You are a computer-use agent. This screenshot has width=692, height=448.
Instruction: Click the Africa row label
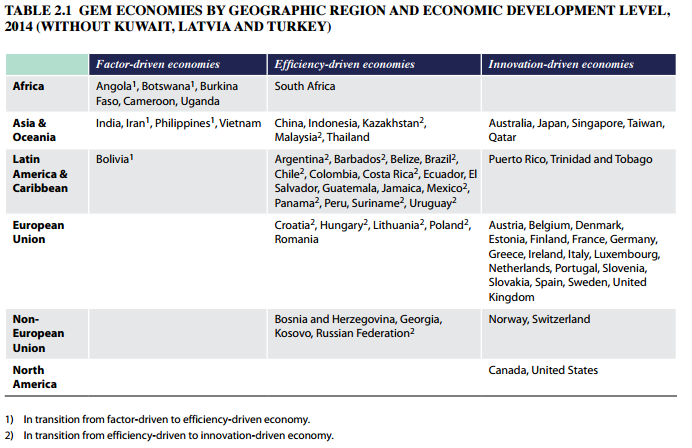pos(28,87)
